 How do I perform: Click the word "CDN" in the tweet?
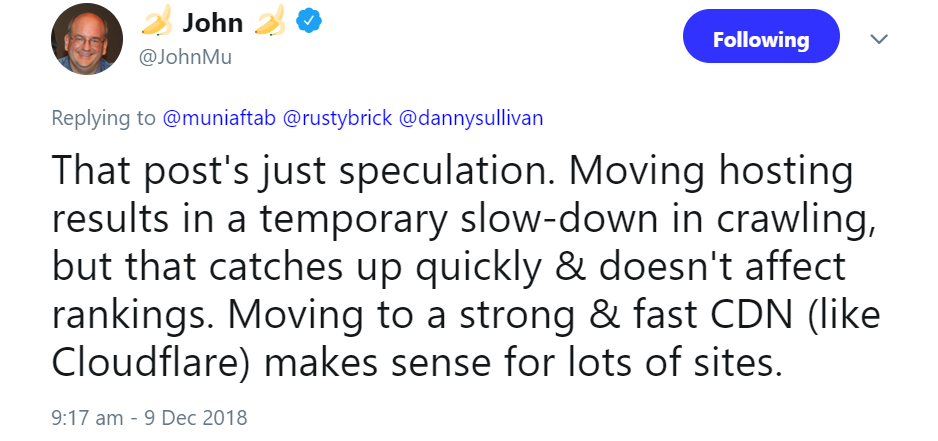(760, 316)
